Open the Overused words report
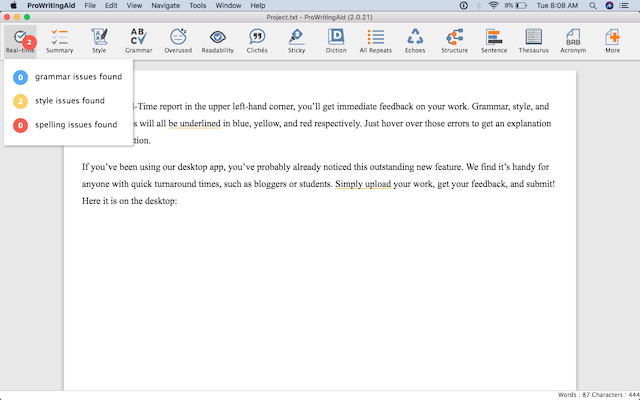Screen dimensions: 640x400 tap(178, 41)
